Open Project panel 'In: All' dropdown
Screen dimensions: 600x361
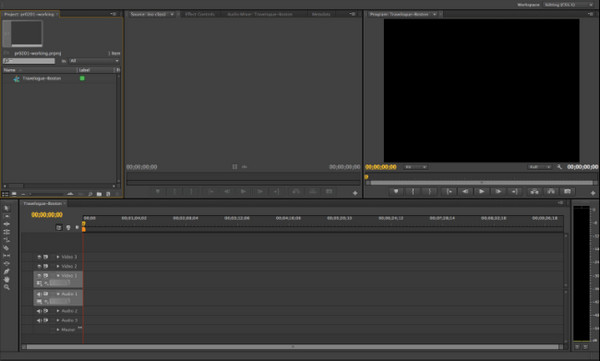point(95,61)
